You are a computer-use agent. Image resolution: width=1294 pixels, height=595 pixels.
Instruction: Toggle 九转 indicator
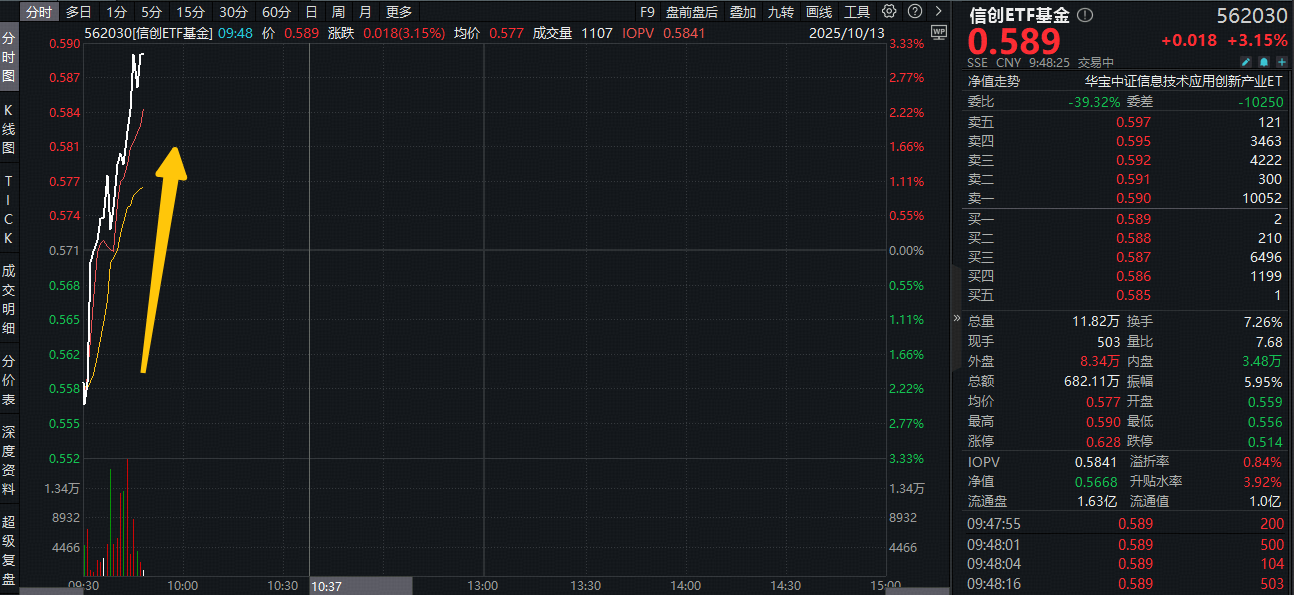(781, 12)
